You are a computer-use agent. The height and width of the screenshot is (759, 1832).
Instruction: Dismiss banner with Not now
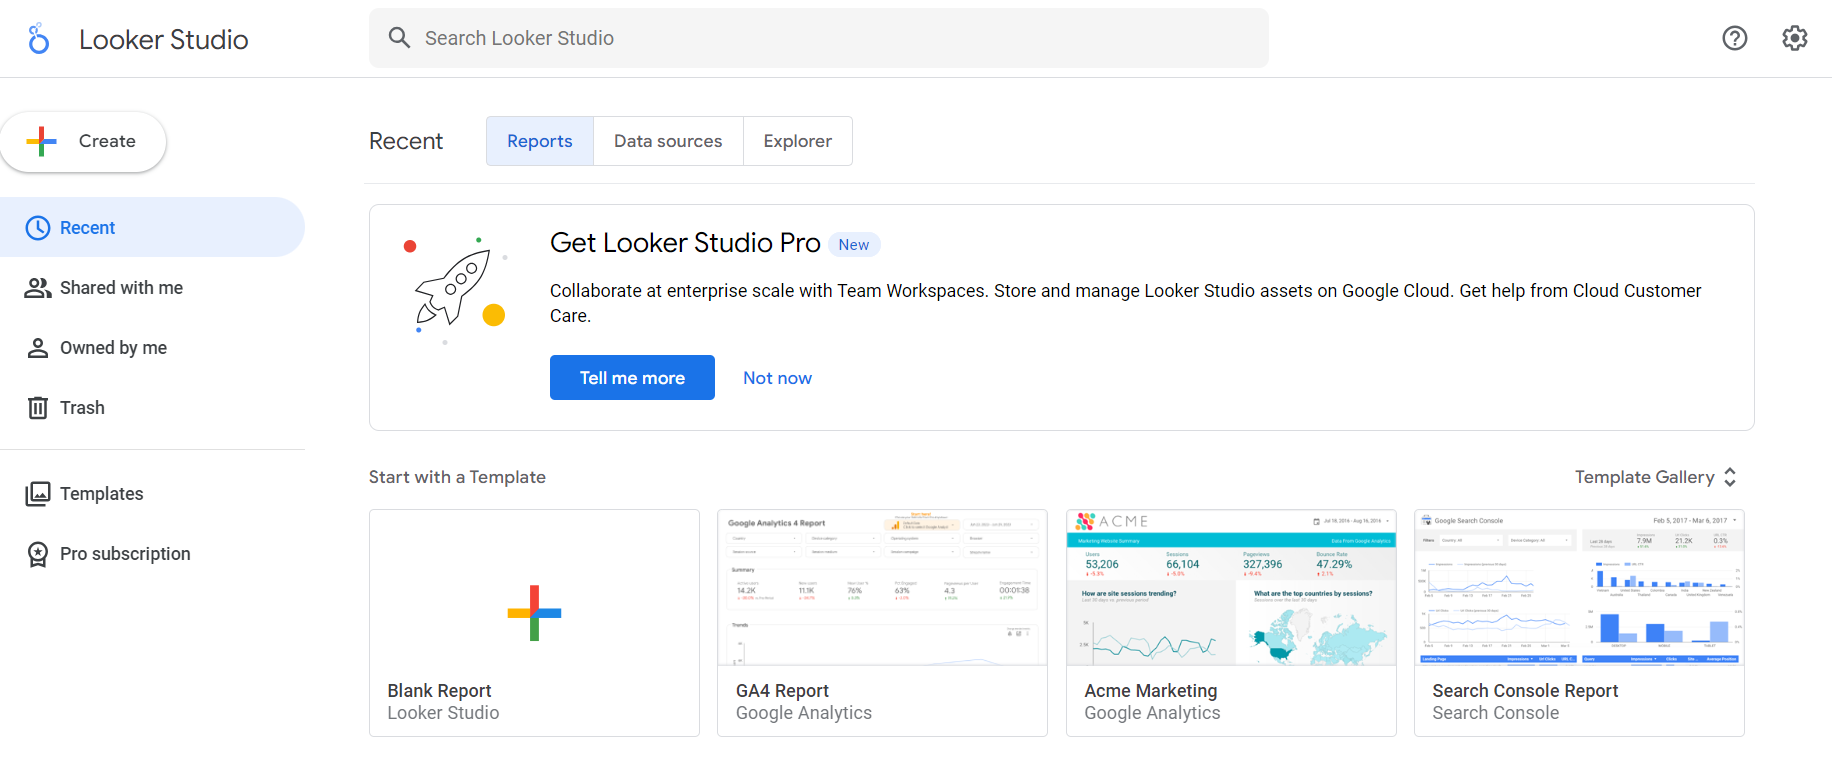pos(777,378)
